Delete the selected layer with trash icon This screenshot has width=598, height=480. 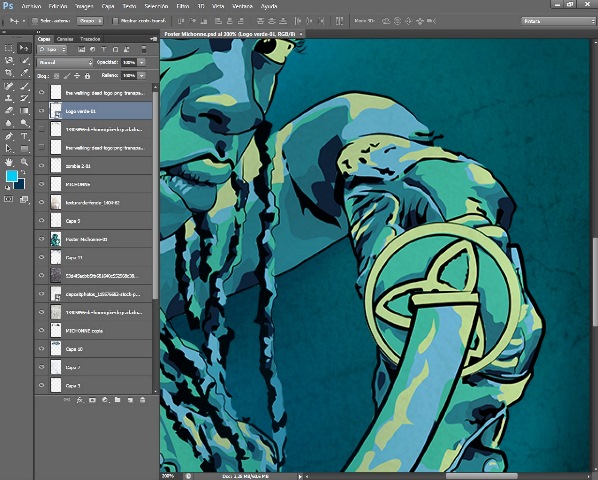click(x=142, y=400)
